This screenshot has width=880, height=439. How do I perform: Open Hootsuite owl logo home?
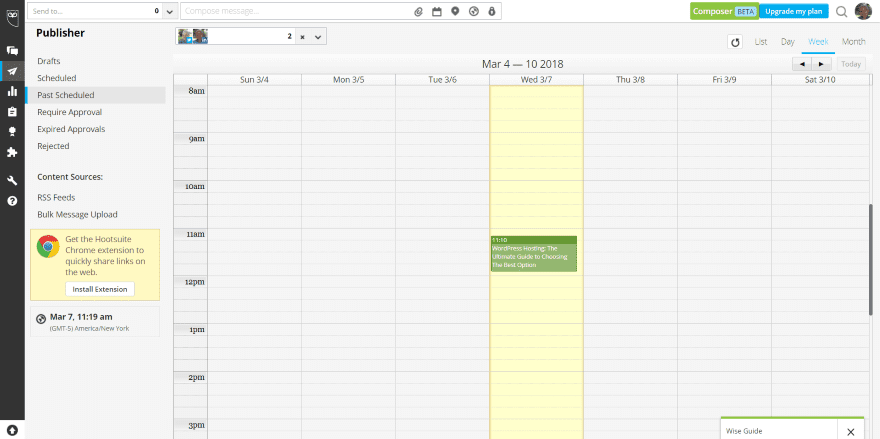click(x=12, y=17)
